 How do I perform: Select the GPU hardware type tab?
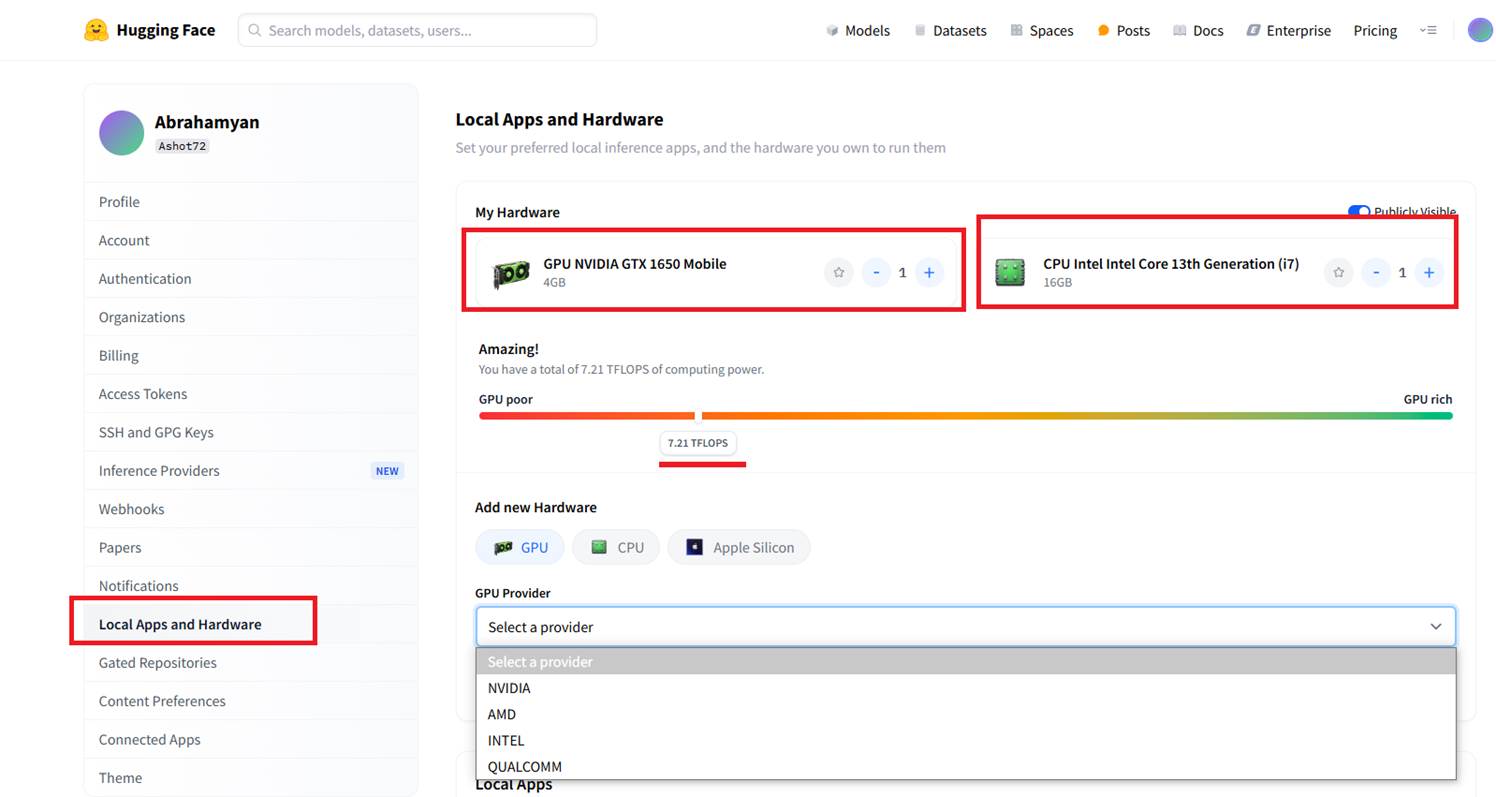(520, 547)
